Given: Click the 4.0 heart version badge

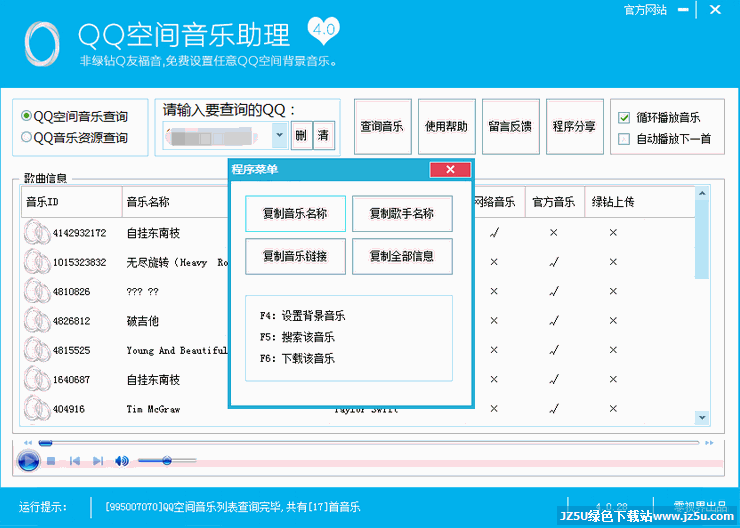Looking at the screenshot, I should click(324, 30).
